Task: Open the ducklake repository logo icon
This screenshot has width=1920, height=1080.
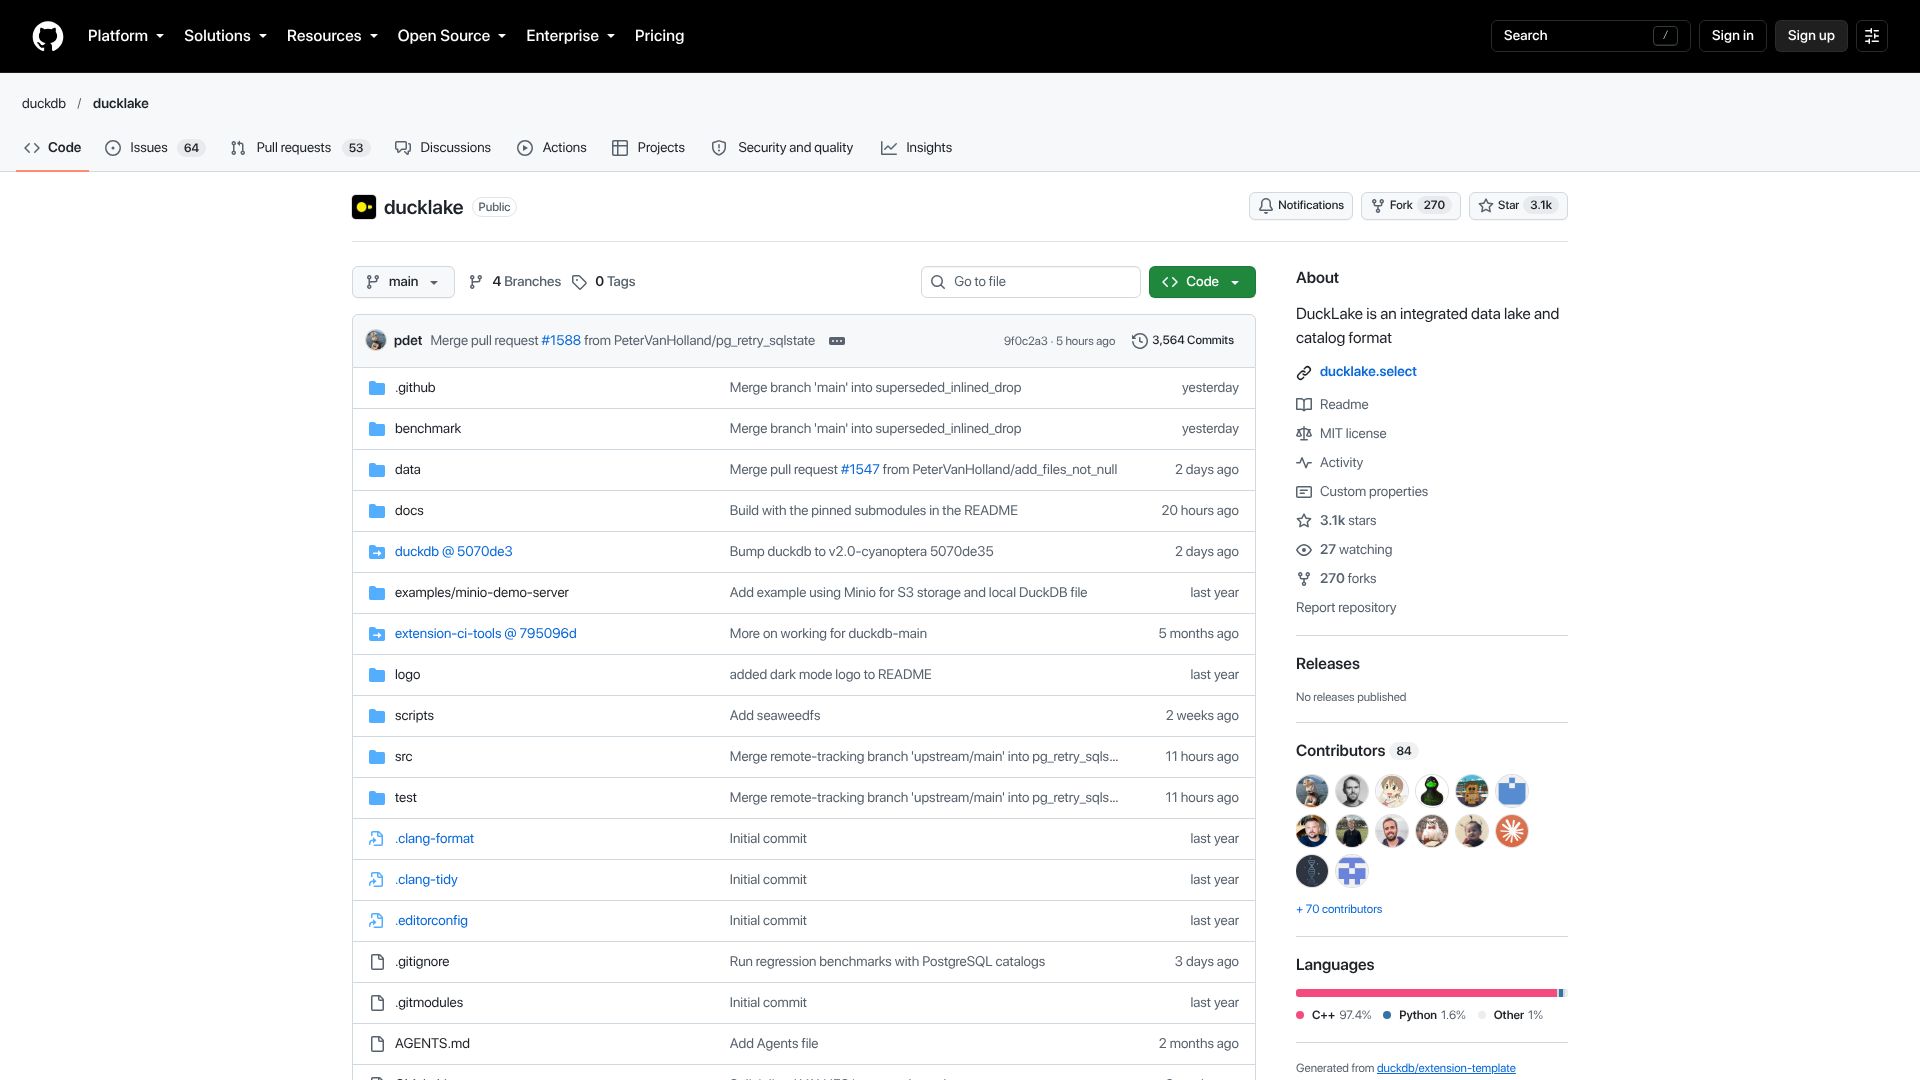Action: click(x=364, y=207)
